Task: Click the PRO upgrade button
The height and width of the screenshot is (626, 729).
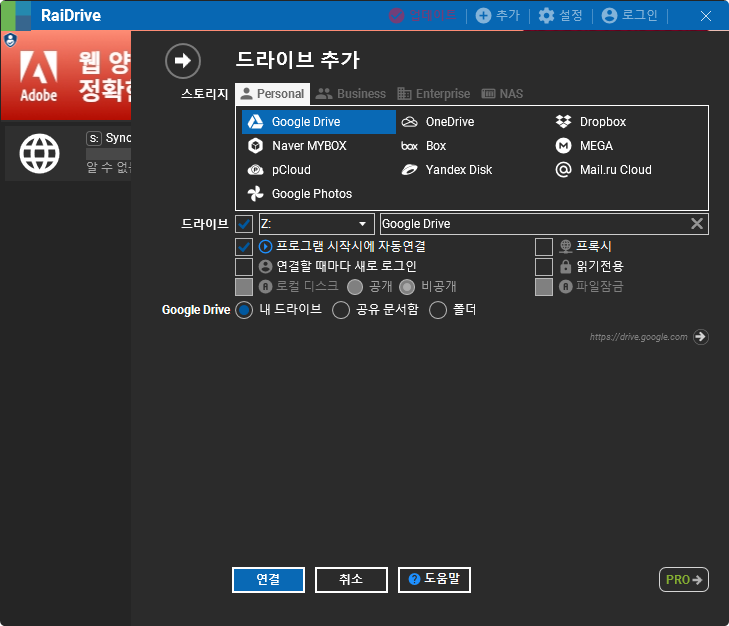Action: (x=684, y=580)
